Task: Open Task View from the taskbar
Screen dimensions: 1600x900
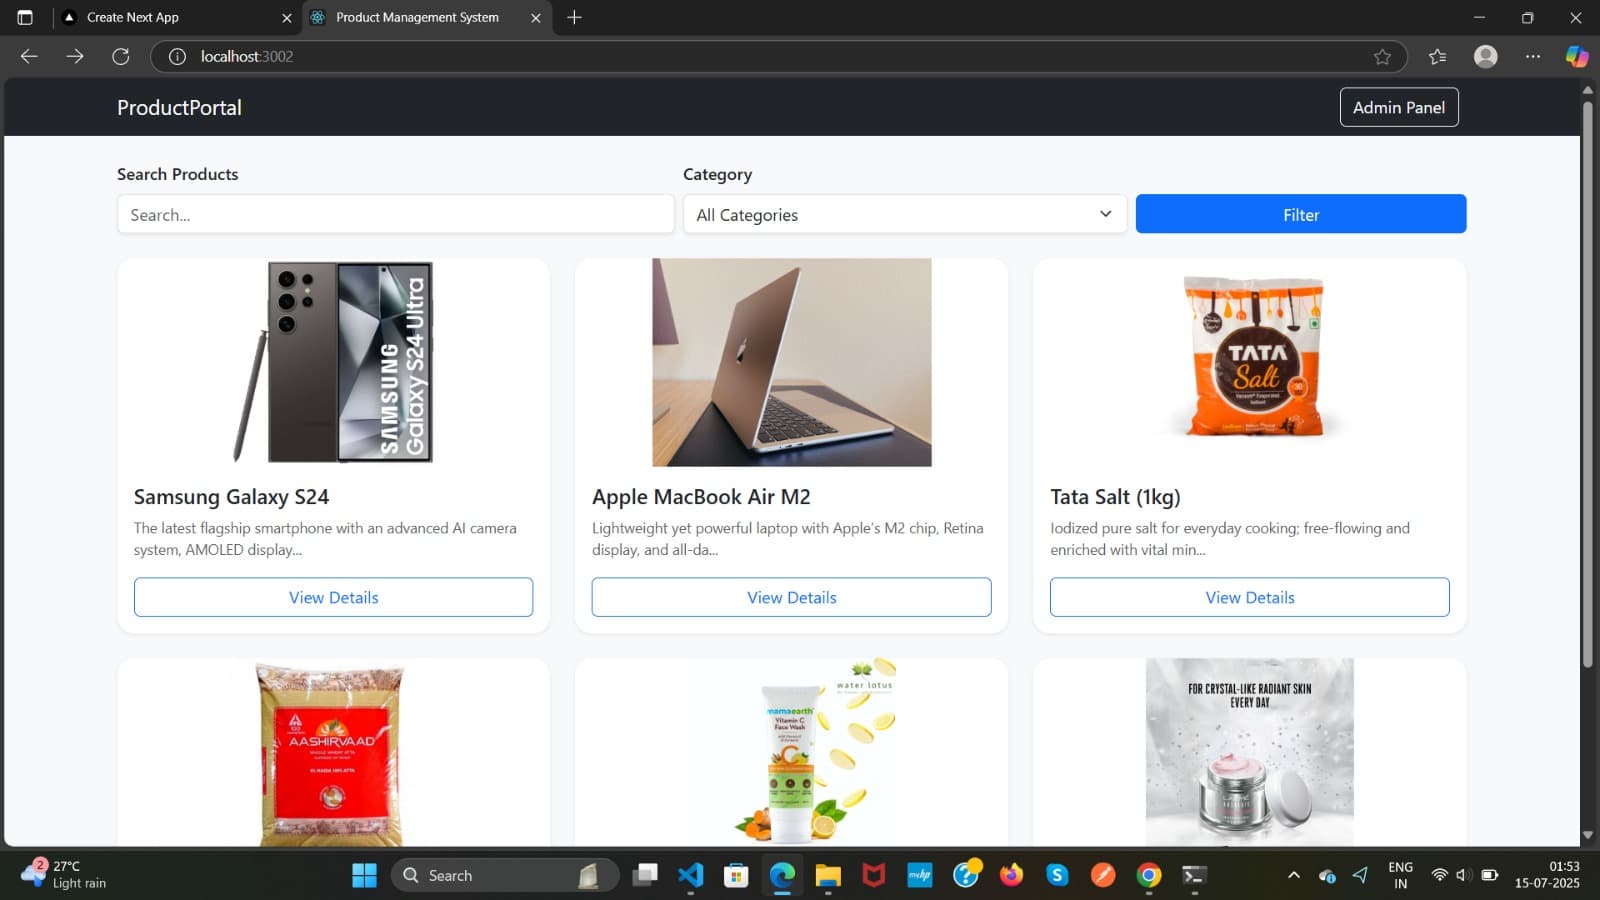Action: coord(645,875)
